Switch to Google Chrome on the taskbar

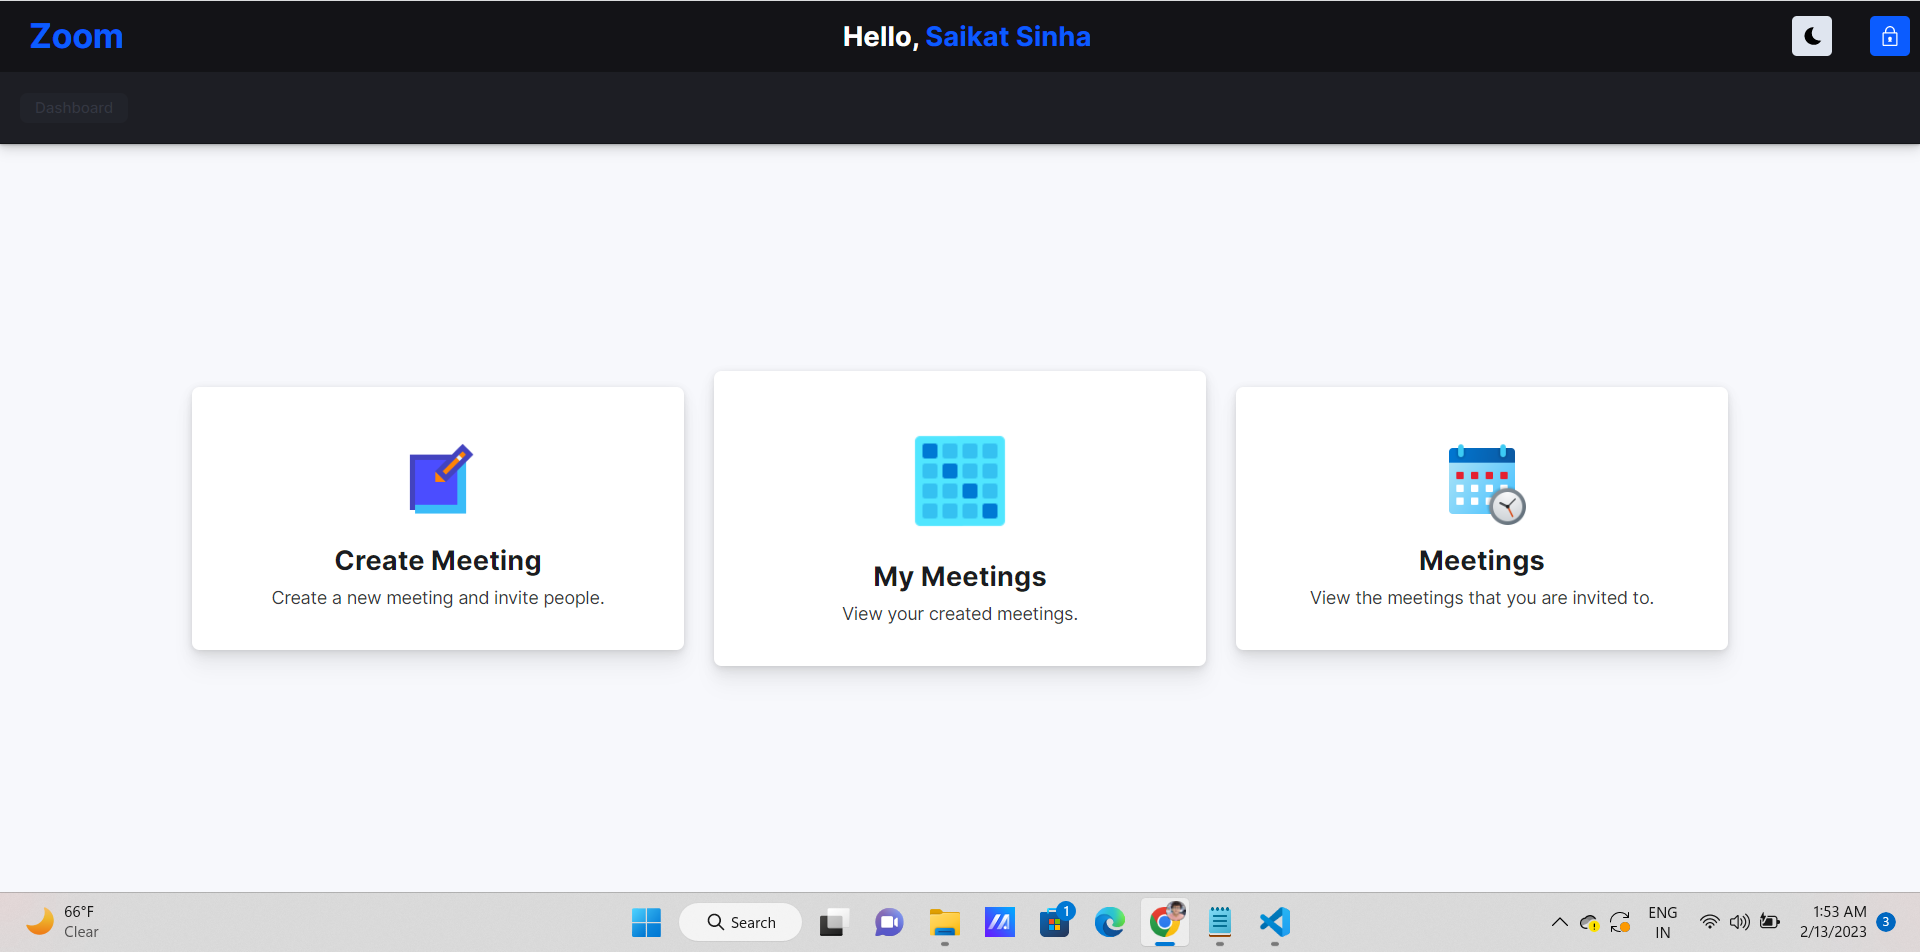click(1165, 922)
